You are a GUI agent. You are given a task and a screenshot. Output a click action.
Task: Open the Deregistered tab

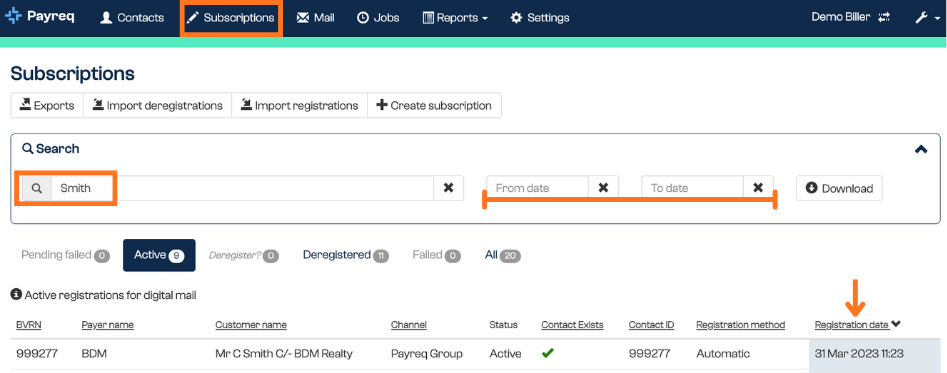click(x=345, y=255)
